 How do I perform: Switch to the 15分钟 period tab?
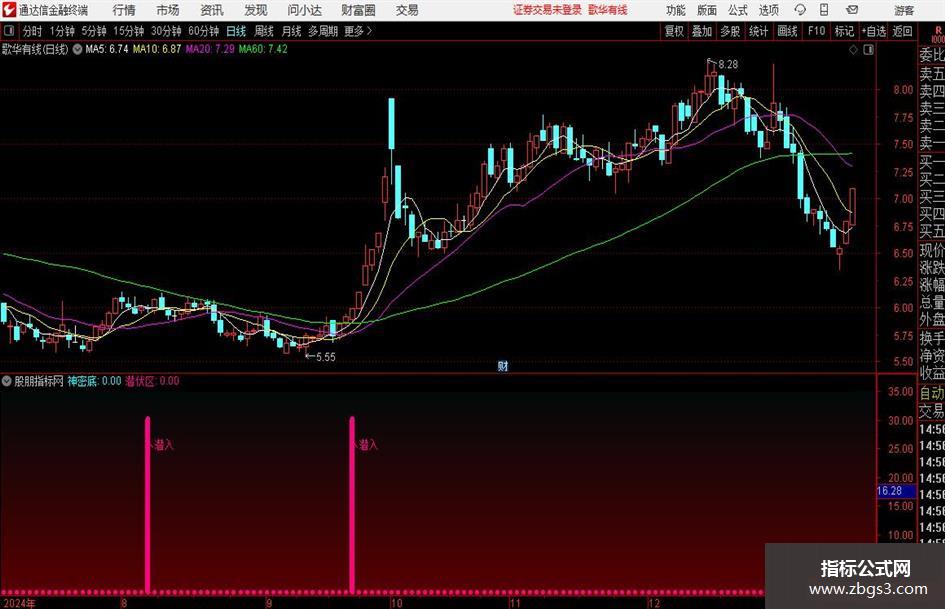pos(129,31)
